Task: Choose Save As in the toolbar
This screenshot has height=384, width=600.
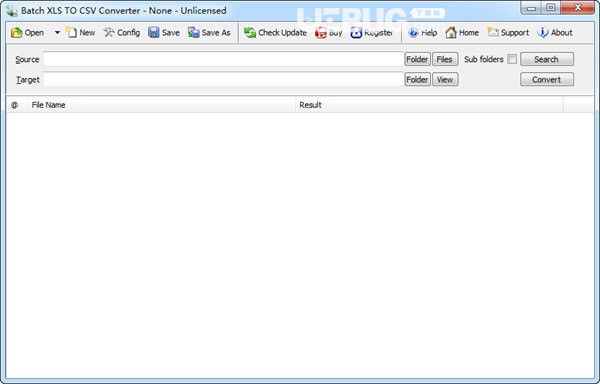Action: 209,33
